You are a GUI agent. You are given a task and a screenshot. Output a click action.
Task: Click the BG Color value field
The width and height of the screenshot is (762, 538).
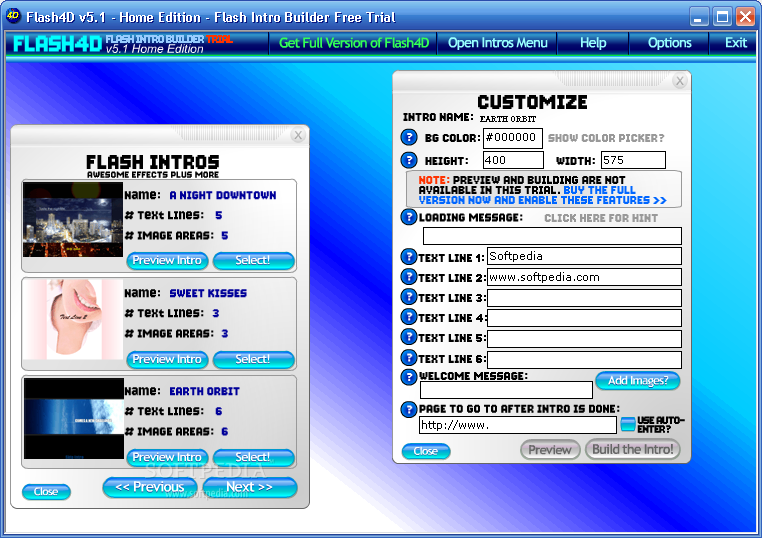[513, 139]
